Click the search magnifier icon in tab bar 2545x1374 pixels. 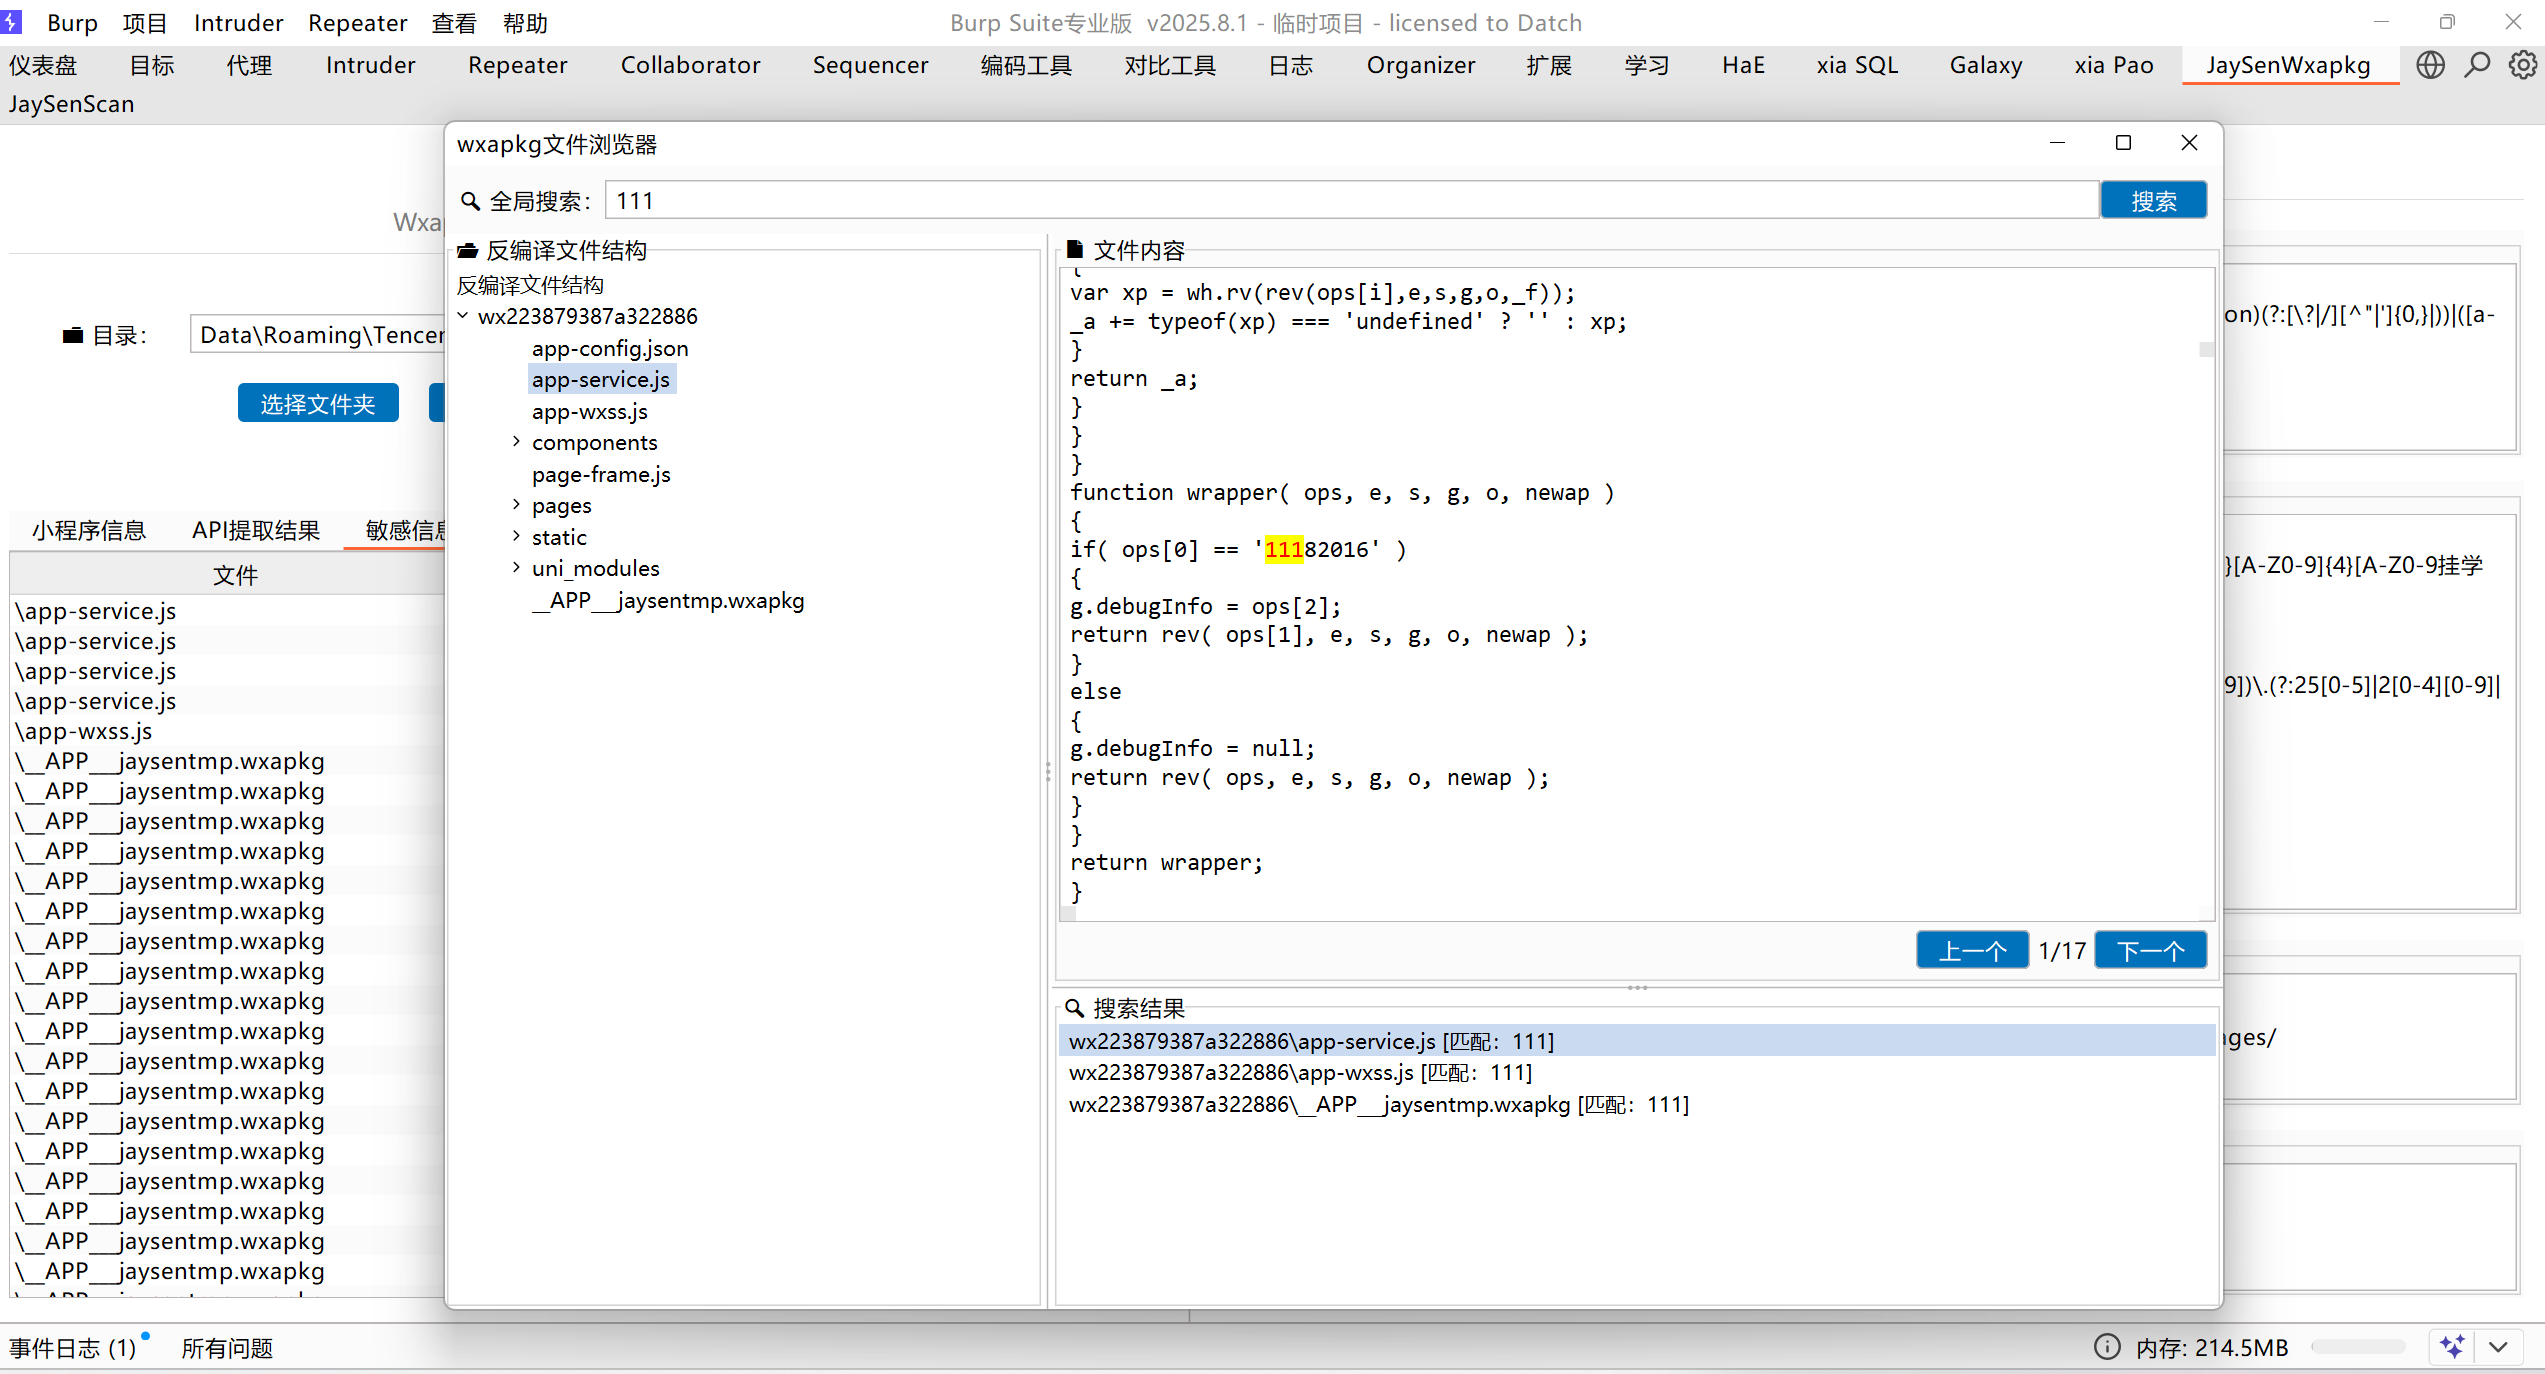[2477, 65]
